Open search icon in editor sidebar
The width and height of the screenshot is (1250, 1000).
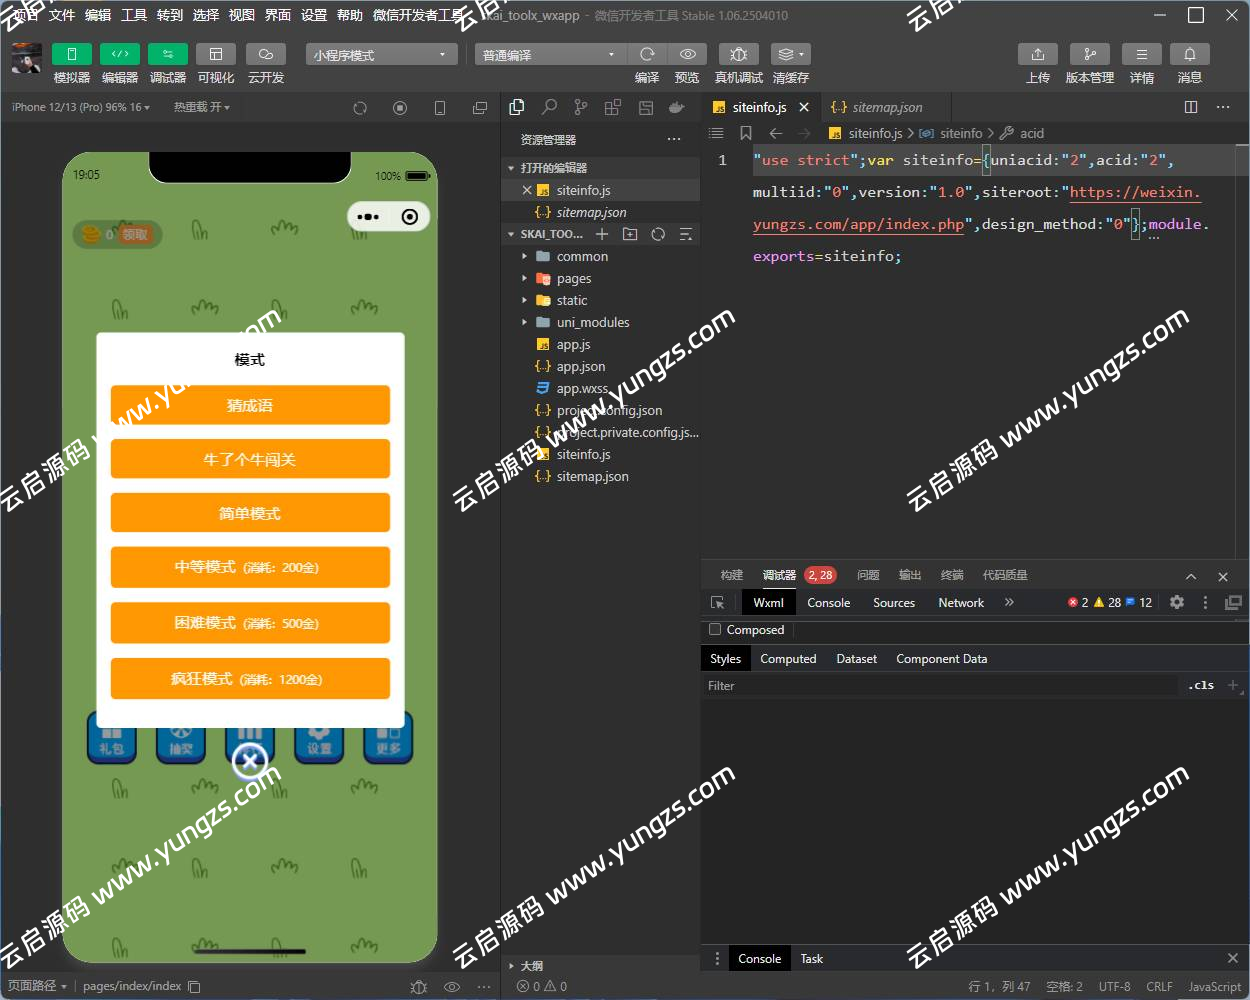(x=549, y=107)
